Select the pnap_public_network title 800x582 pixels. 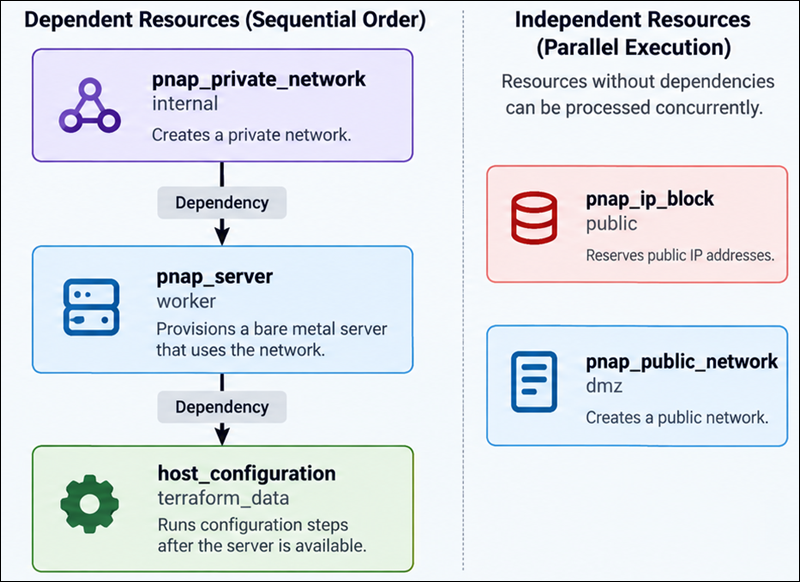[682, 362]
